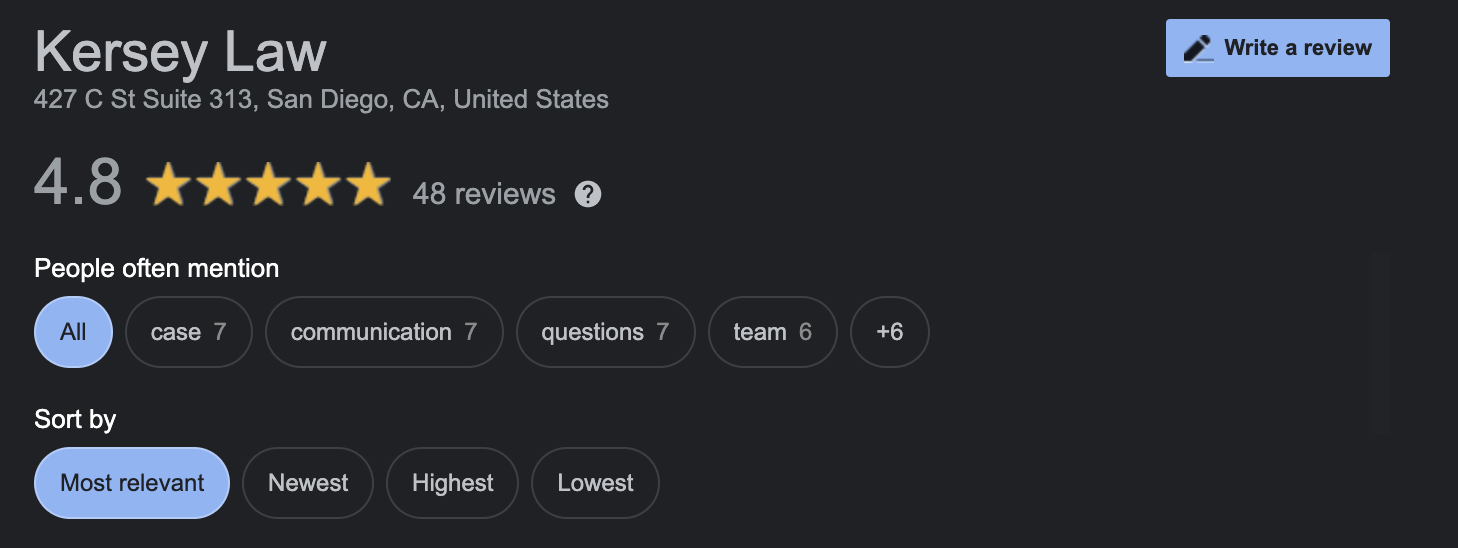Screen dimensions: 1458x548
Task: Sort reviews by Newest
Action: tap(308, 483)
